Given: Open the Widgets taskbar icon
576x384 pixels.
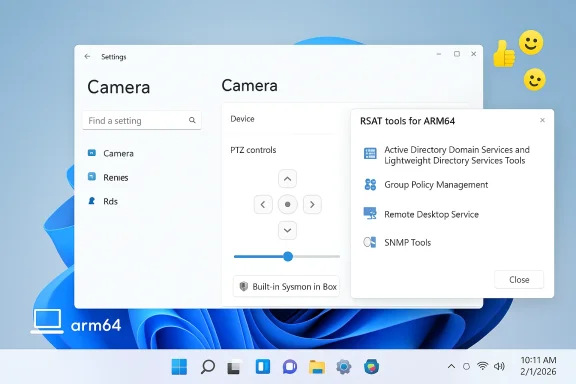Looking at the screenshot, I should (x=263, y=367).
